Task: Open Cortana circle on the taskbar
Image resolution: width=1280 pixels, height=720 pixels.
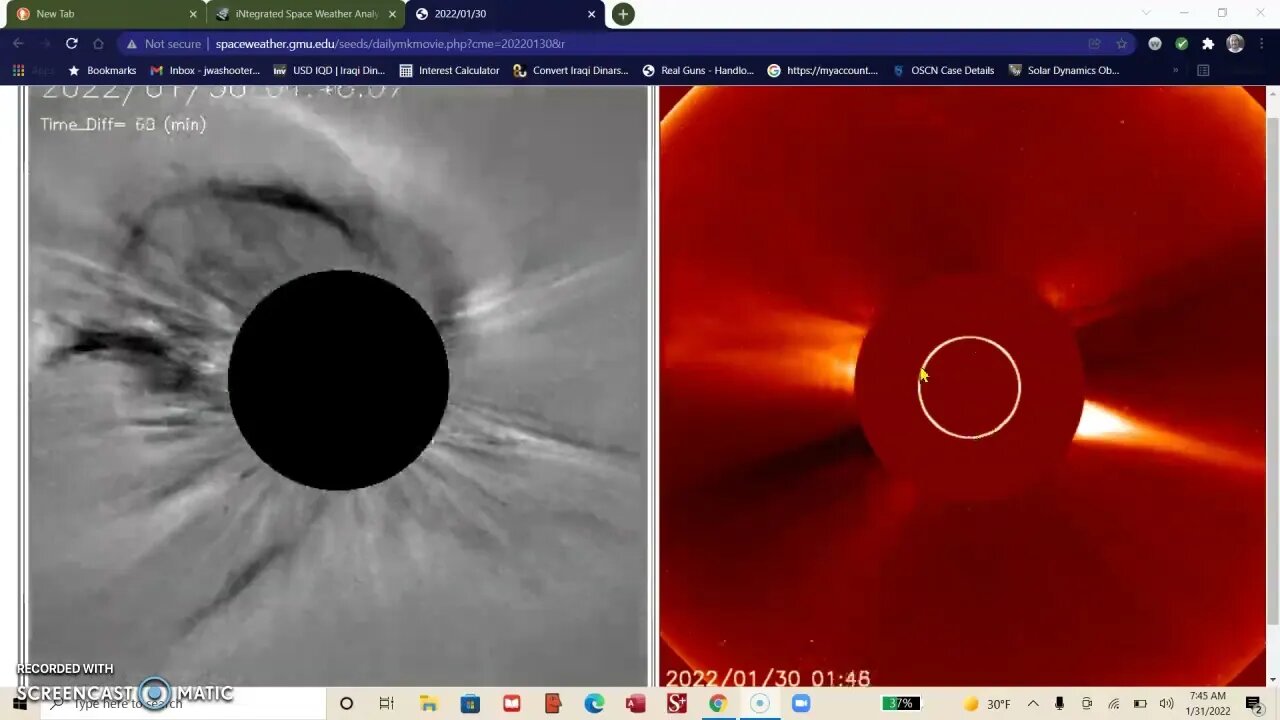Action: click(x=346, y=704)
